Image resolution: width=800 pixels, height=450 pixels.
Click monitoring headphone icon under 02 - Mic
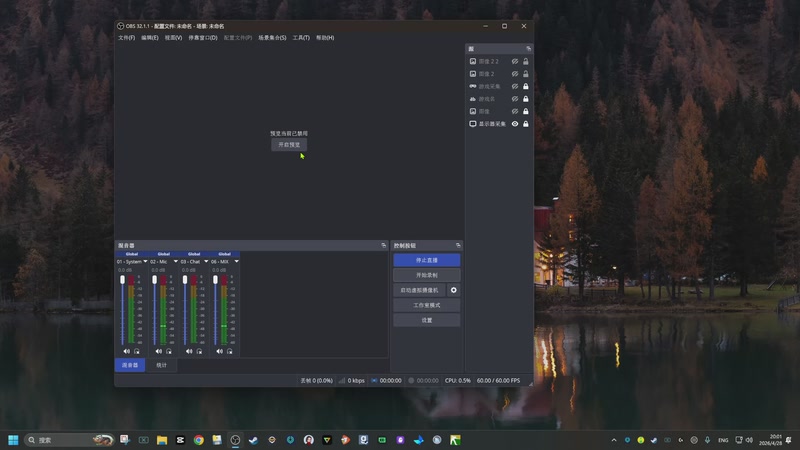(170, 351)
